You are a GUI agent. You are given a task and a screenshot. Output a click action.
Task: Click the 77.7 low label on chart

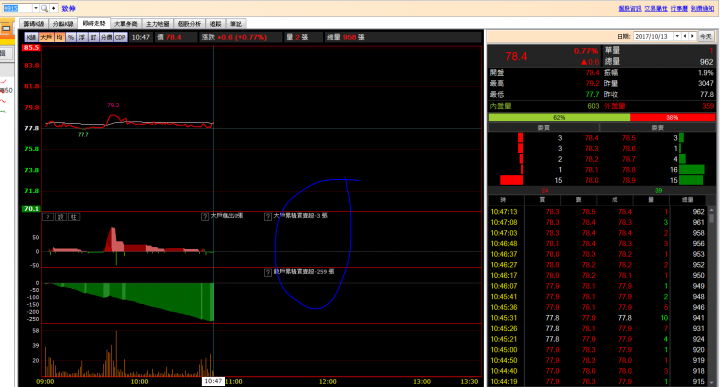click(x=83, y=135)
